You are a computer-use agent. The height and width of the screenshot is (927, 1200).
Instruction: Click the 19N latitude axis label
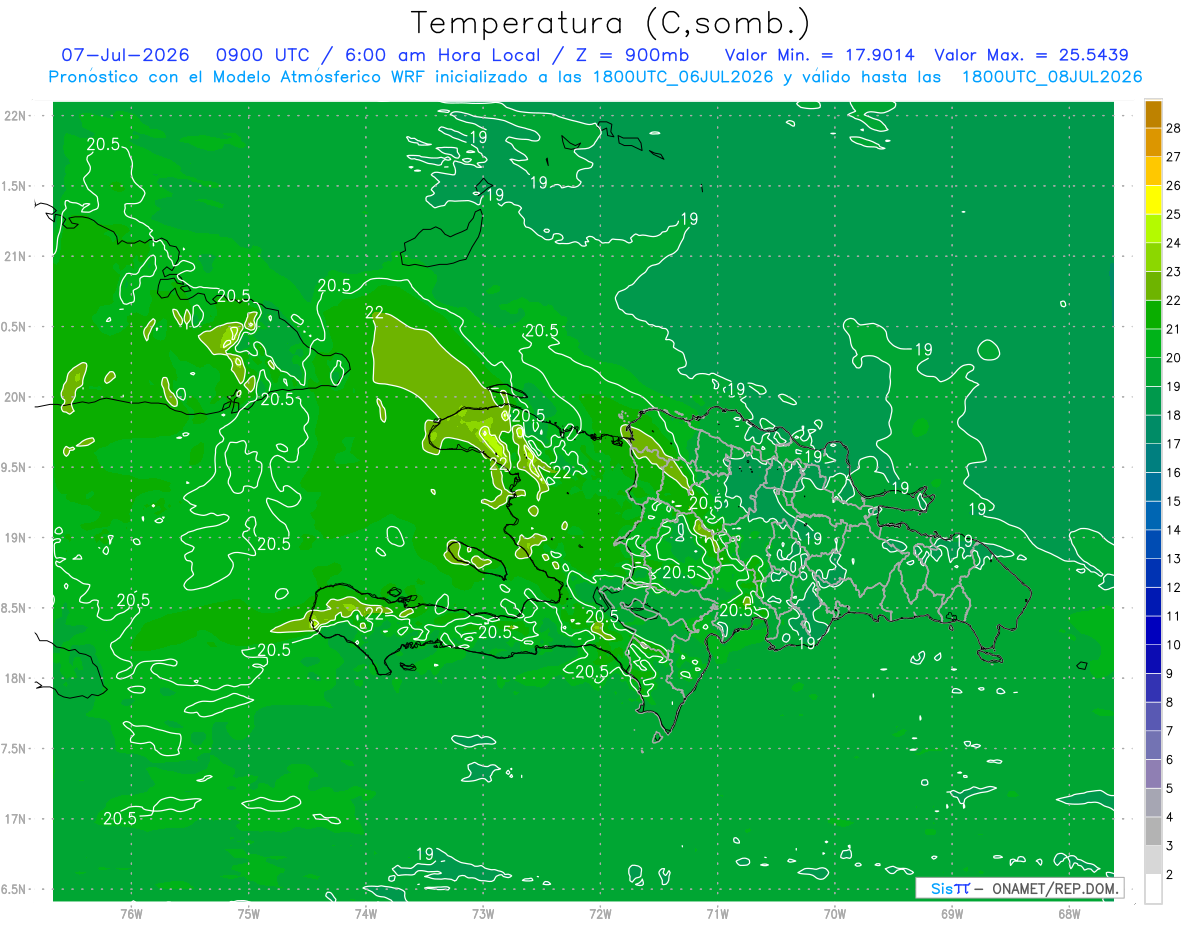pyautogui.click(x=17, y=538)
